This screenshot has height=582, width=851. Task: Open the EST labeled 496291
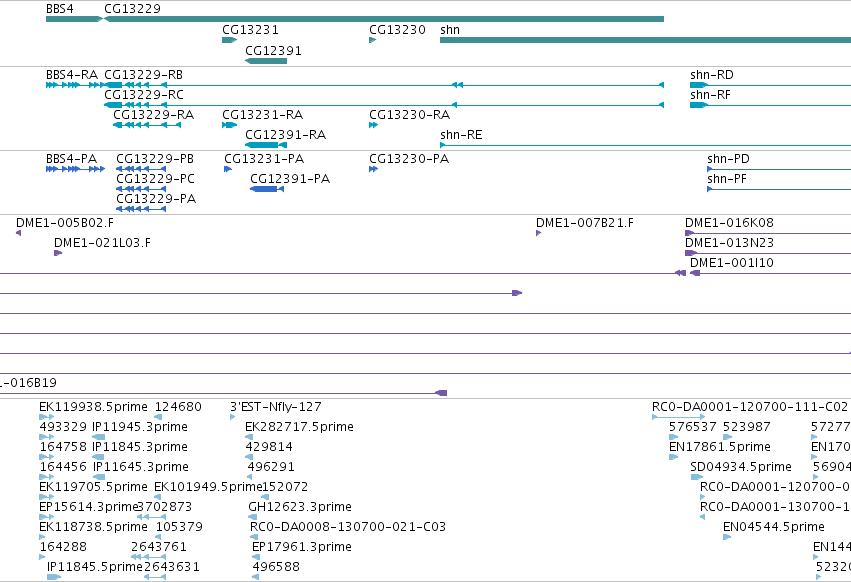click(250, 477)
